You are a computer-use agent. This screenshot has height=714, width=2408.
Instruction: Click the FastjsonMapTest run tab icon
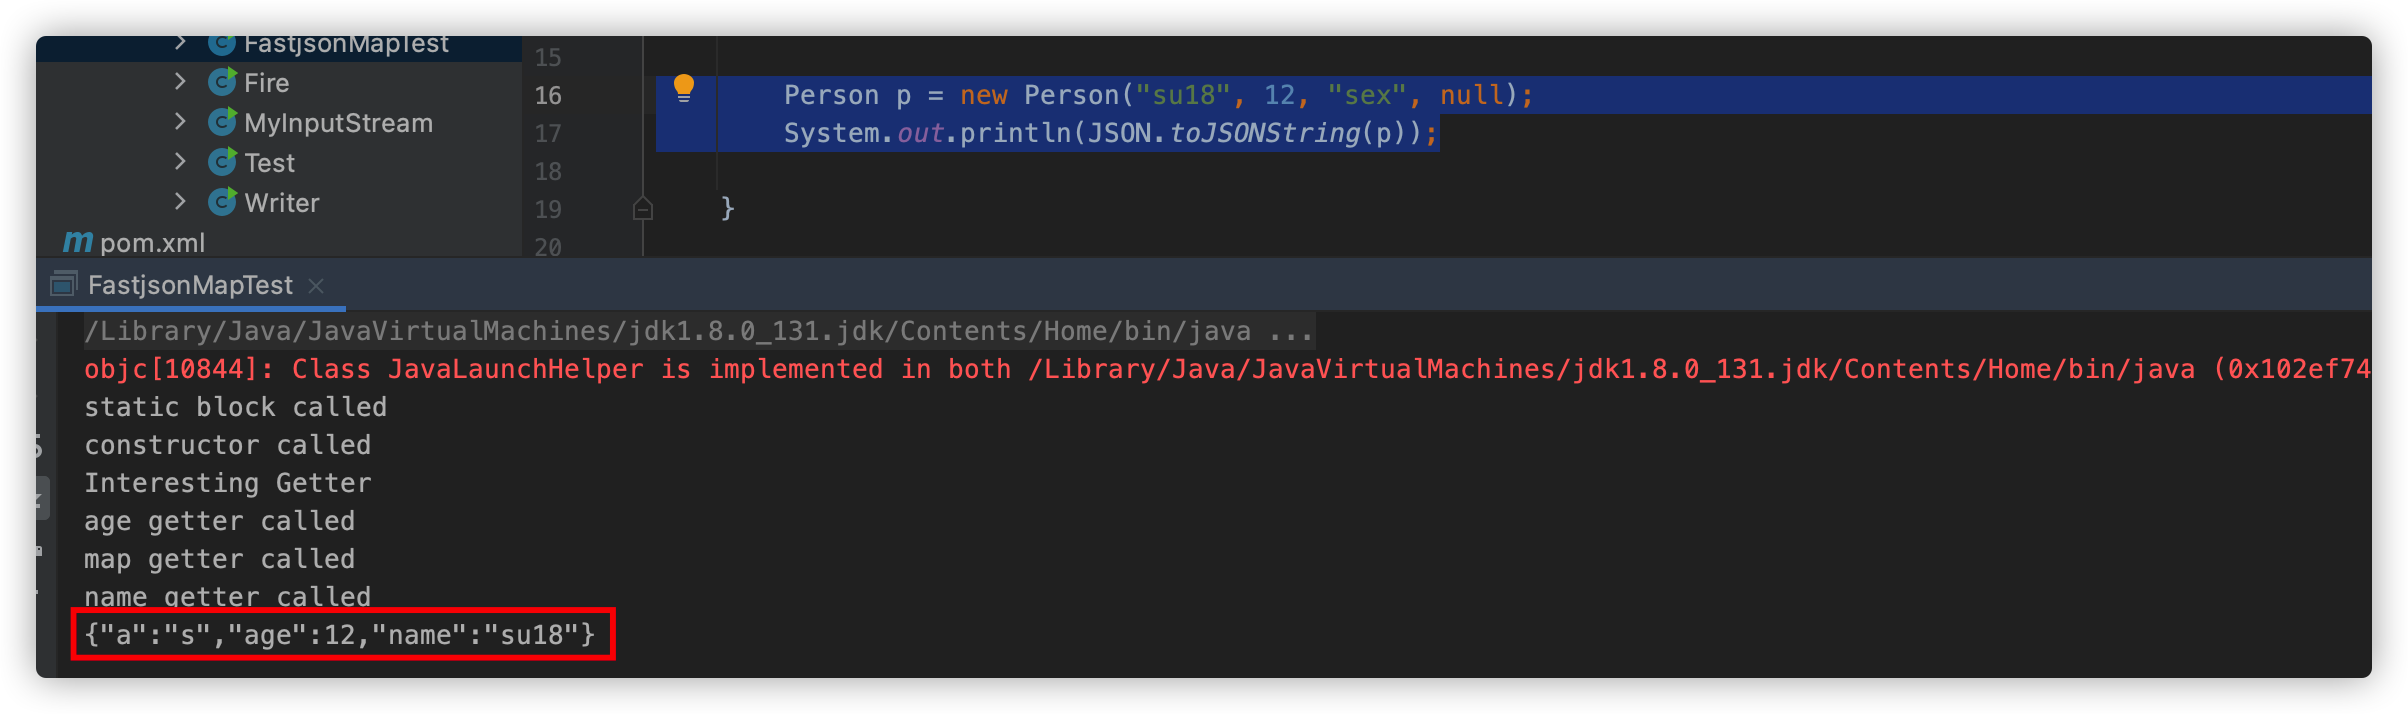63,285
